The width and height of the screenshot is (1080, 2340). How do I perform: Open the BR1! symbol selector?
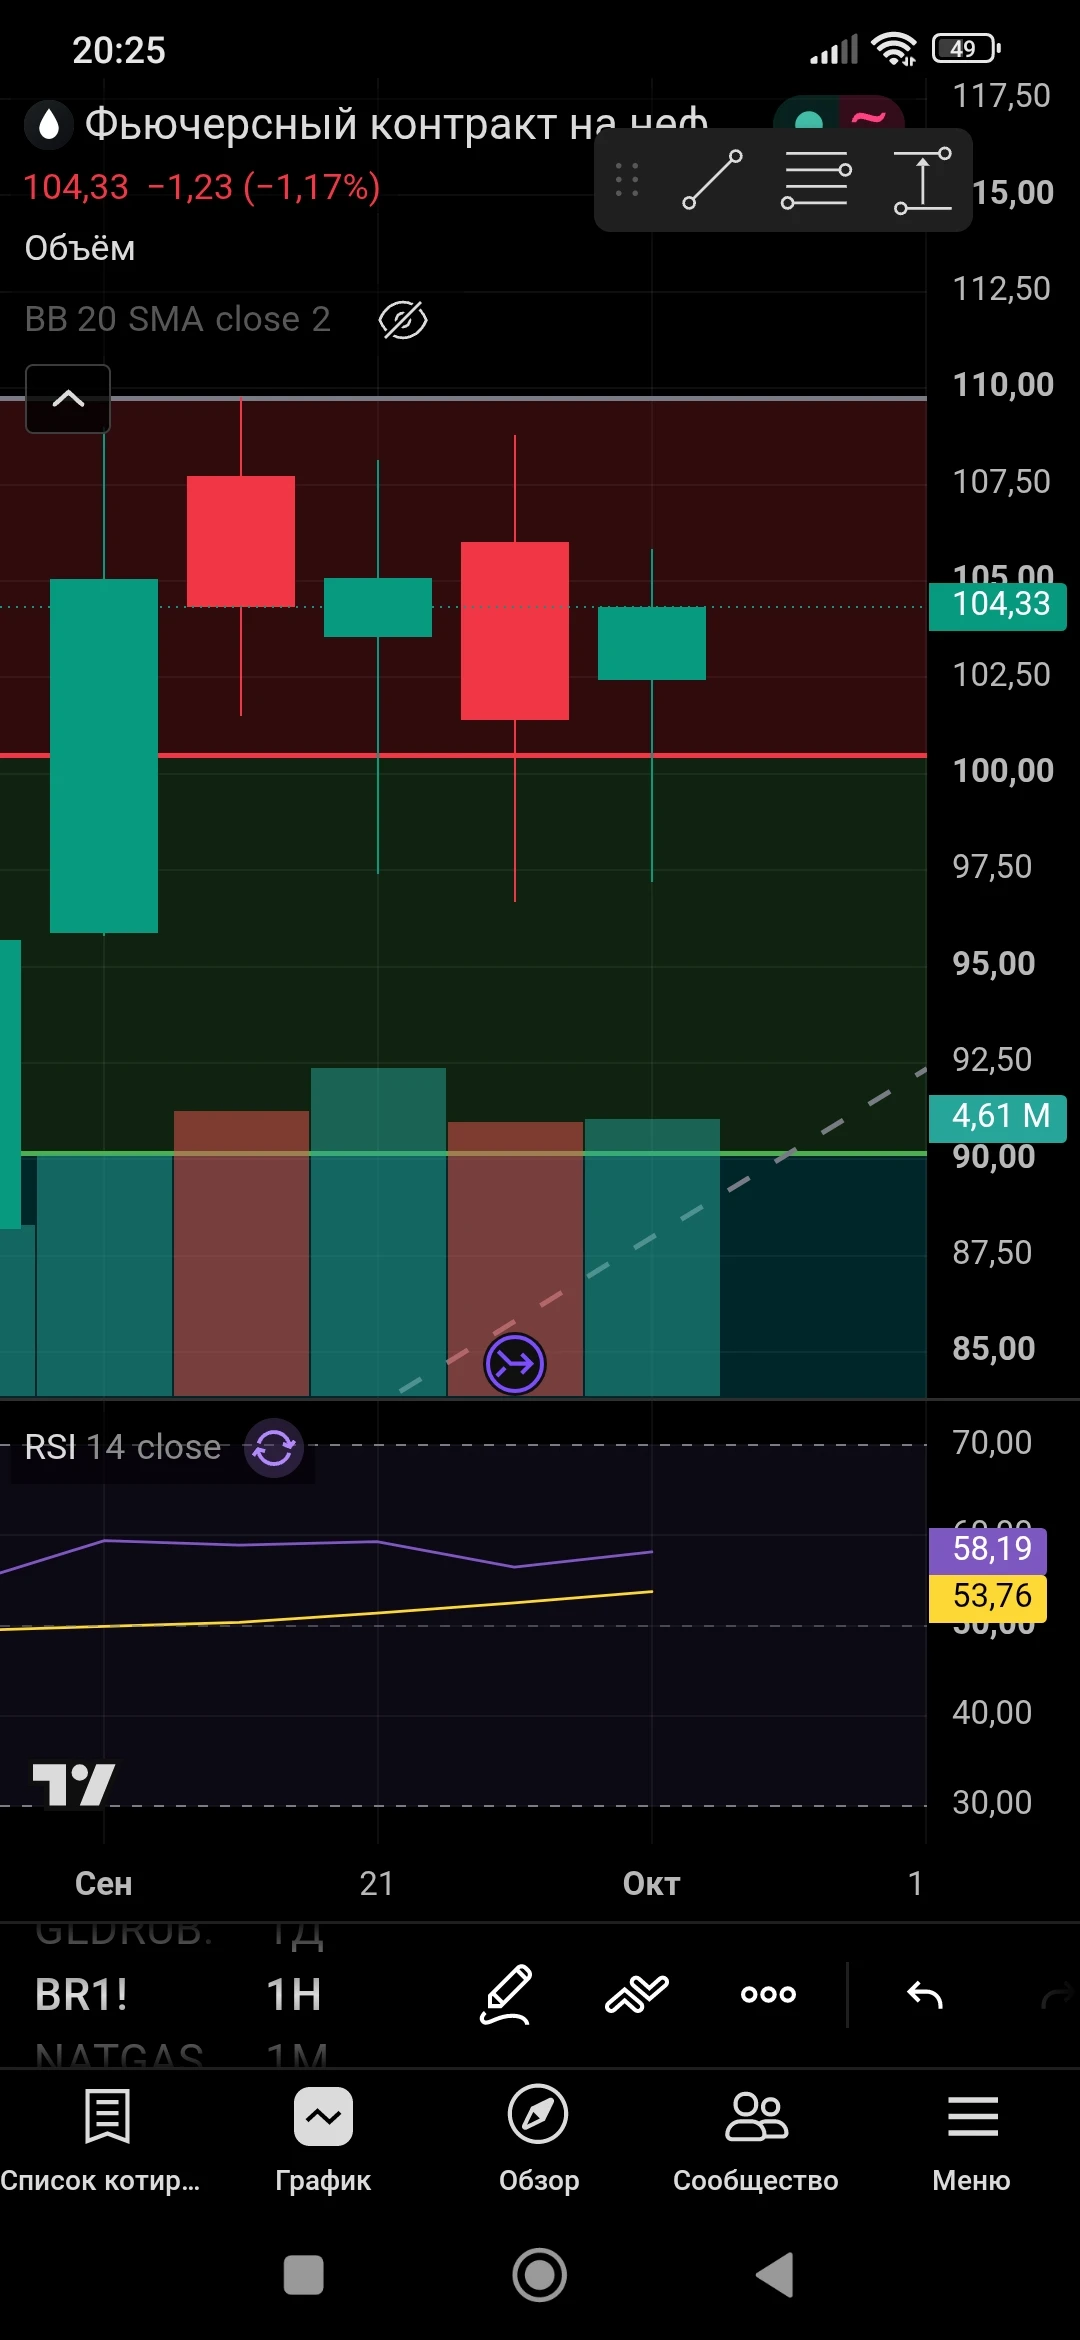81,1995
